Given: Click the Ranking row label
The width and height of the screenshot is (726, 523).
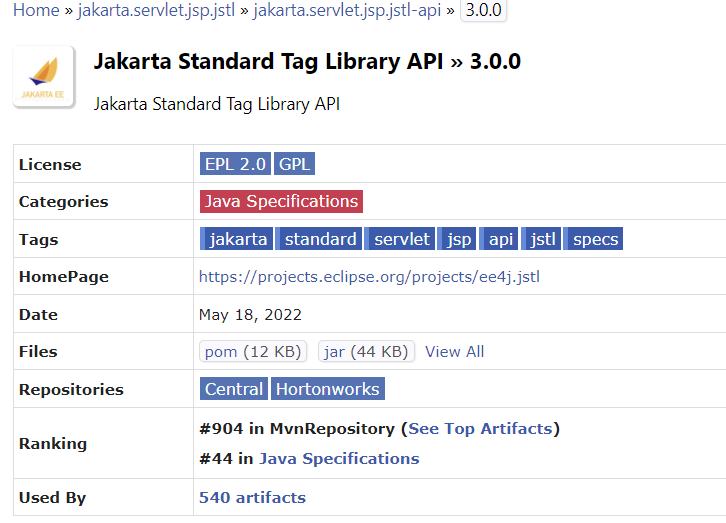Looking at the screenshot, I should point(53,444).
